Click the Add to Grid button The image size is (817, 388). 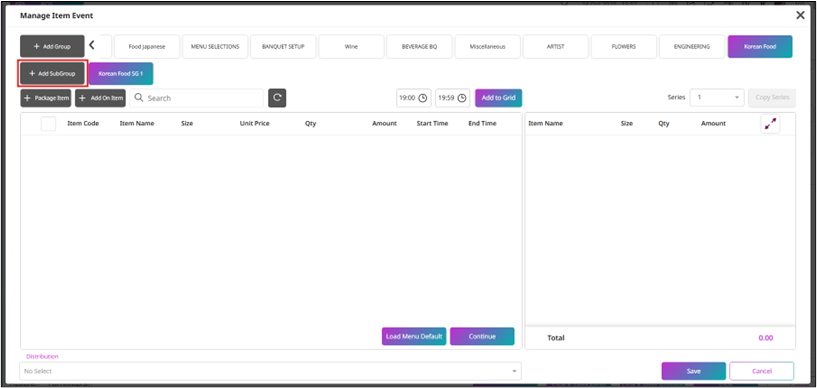click(499, 98)
